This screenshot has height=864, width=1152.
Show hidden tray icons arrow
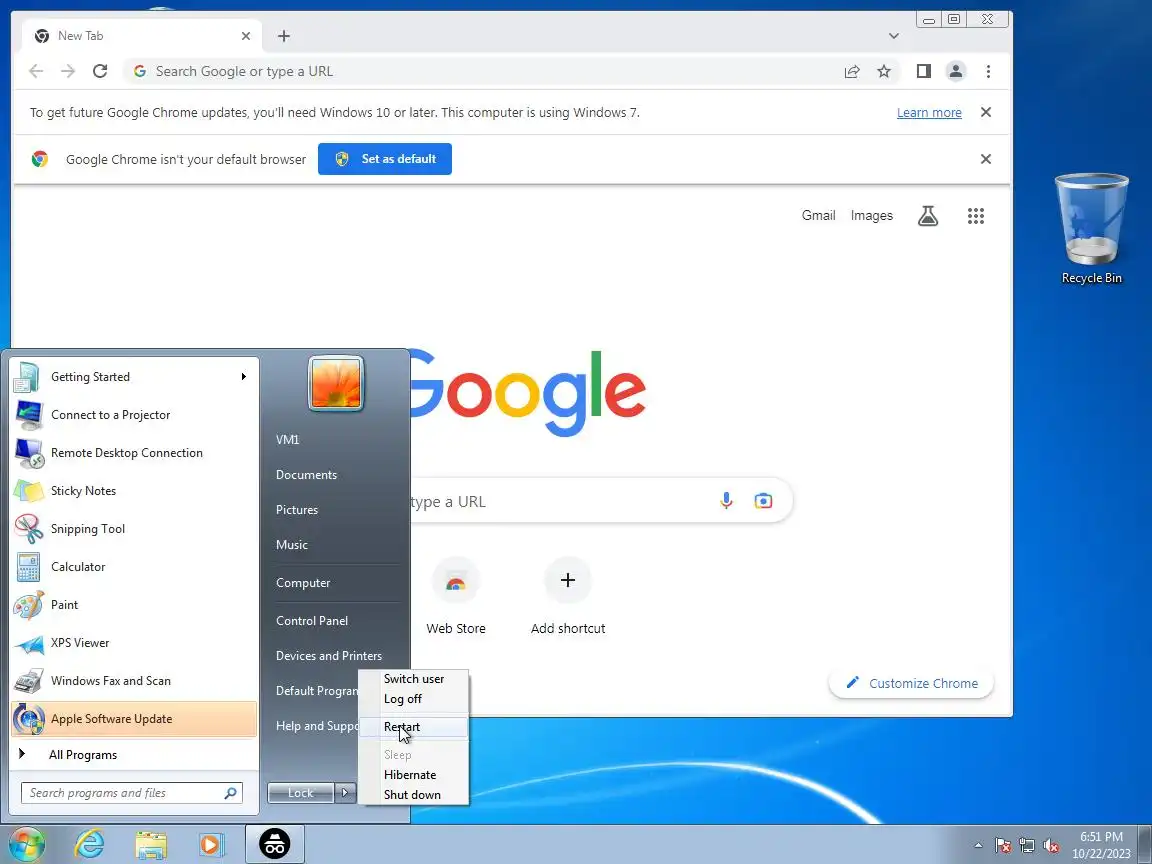[978, 846]
